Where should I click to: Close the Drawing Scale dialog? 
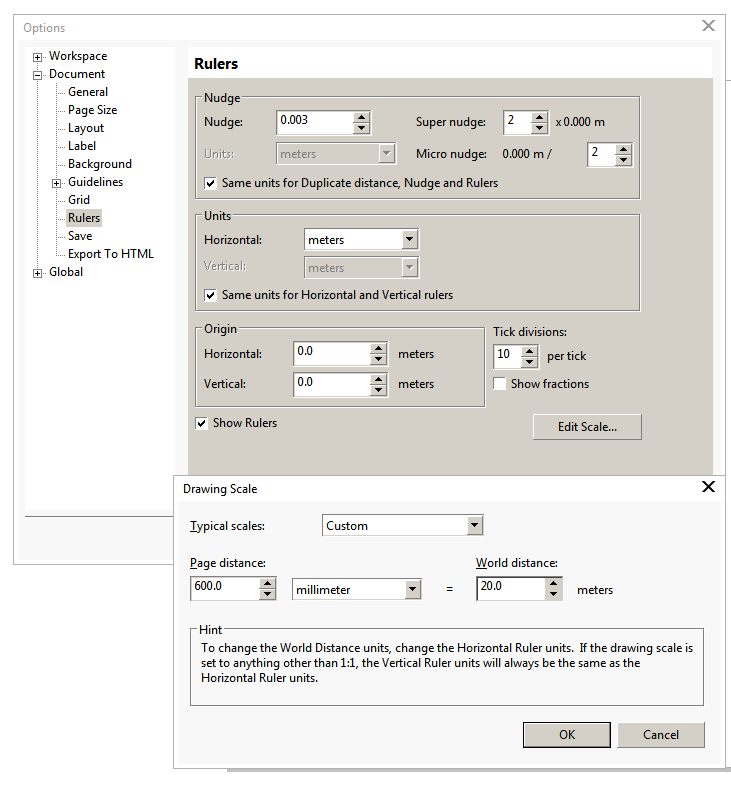pos(708,486)
